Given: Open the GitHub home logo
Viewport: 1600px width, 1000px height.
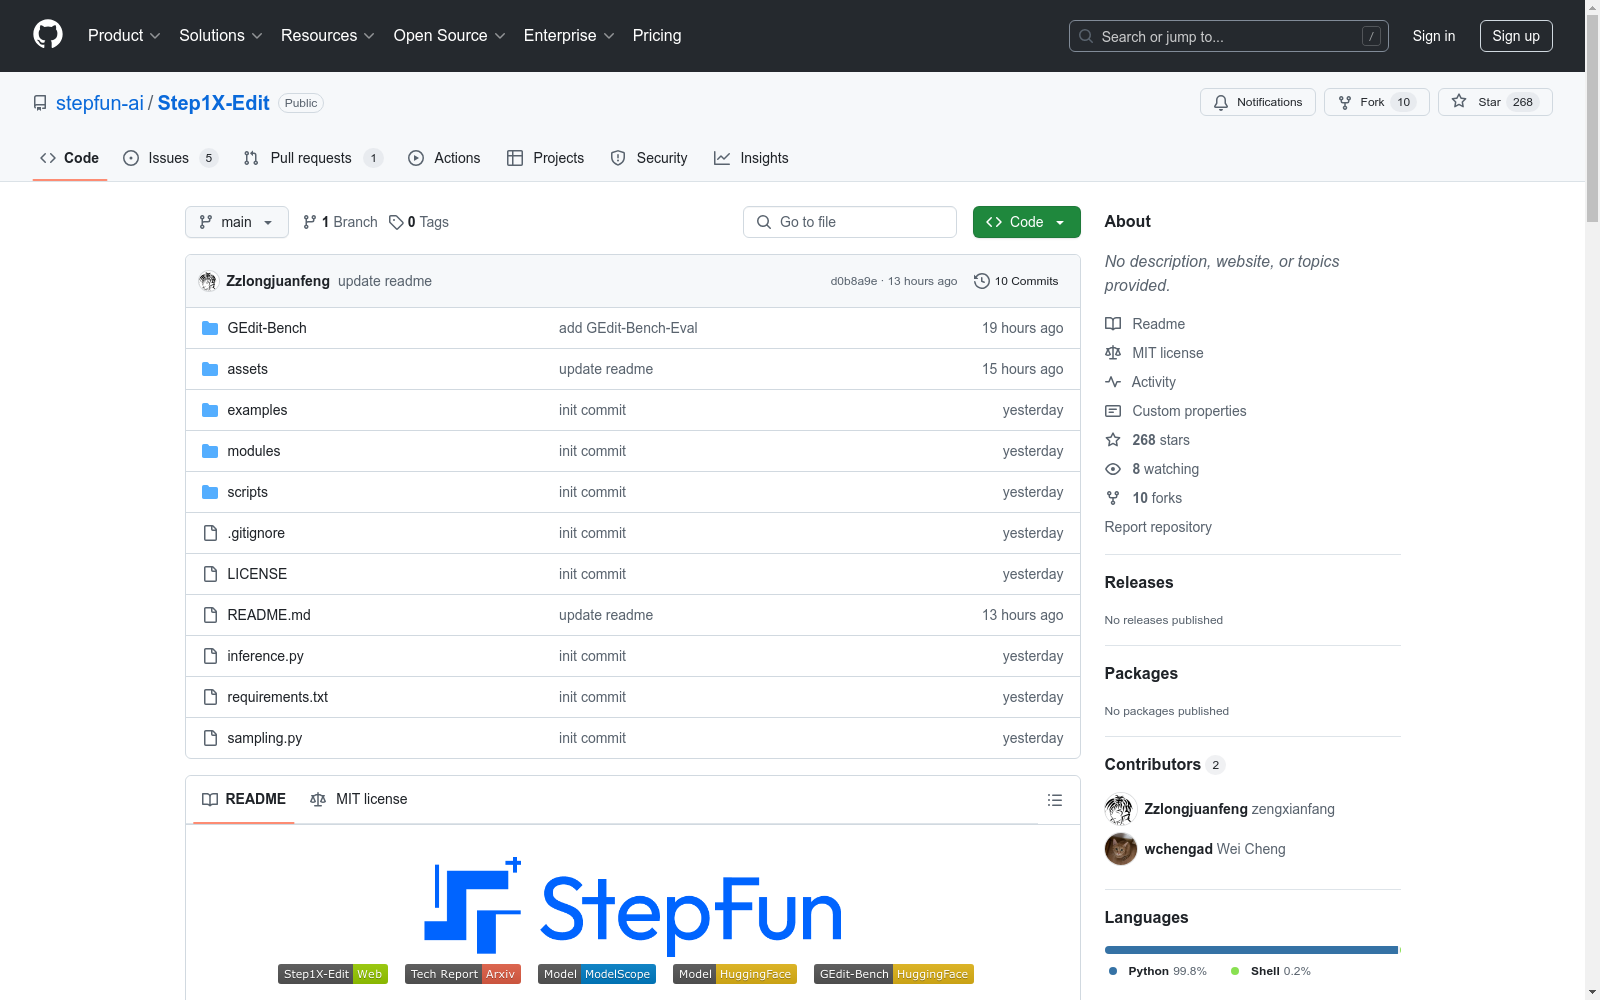Looking at the screenshot, I should [48, 35].
